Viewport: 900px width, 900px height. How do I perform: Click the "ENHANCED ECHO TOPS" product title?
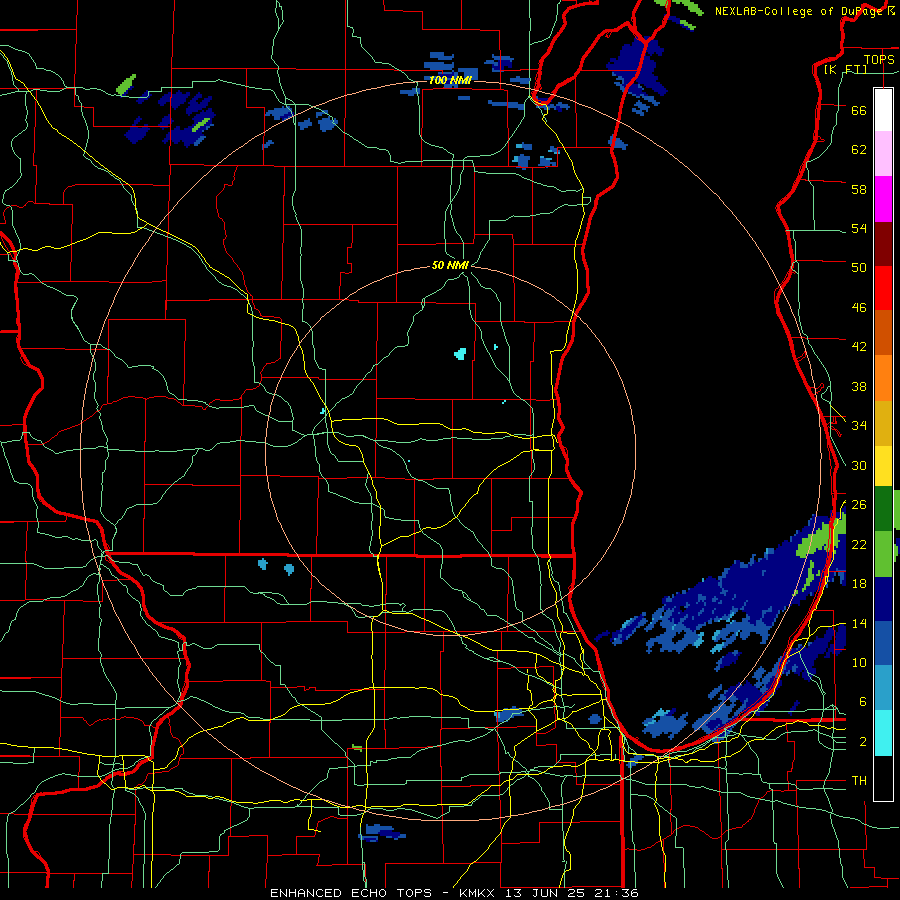[350, 893]
